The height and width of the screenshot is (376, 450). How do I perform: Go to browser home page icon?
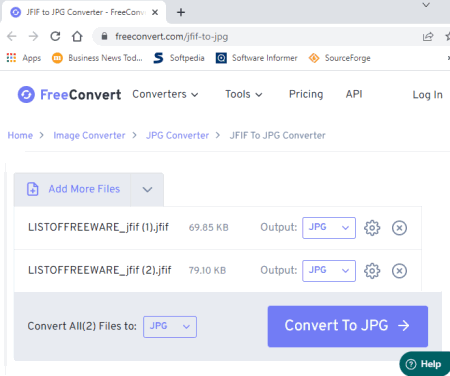tap(77, 36)
